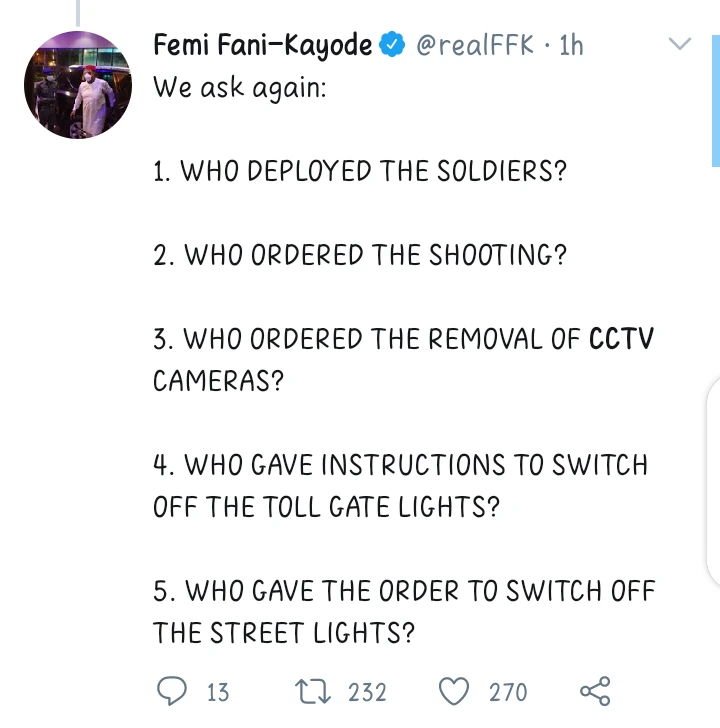
Task: Like the tweet with the heart icon
Action: [455, 691]
